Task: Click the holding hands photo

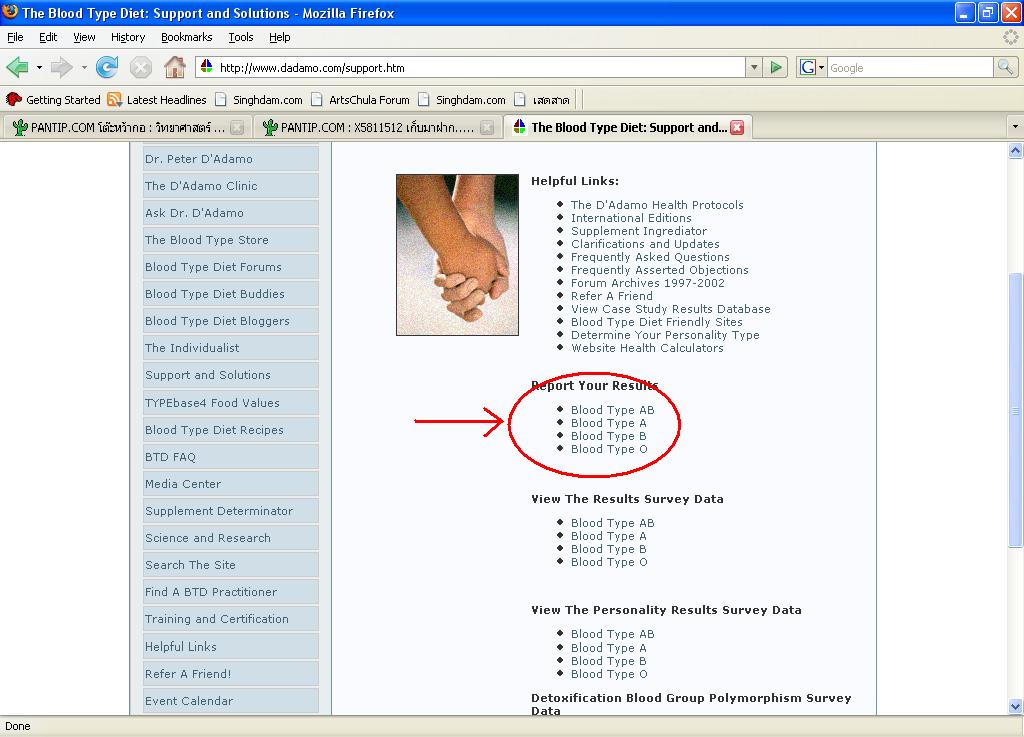Action: 457,255
